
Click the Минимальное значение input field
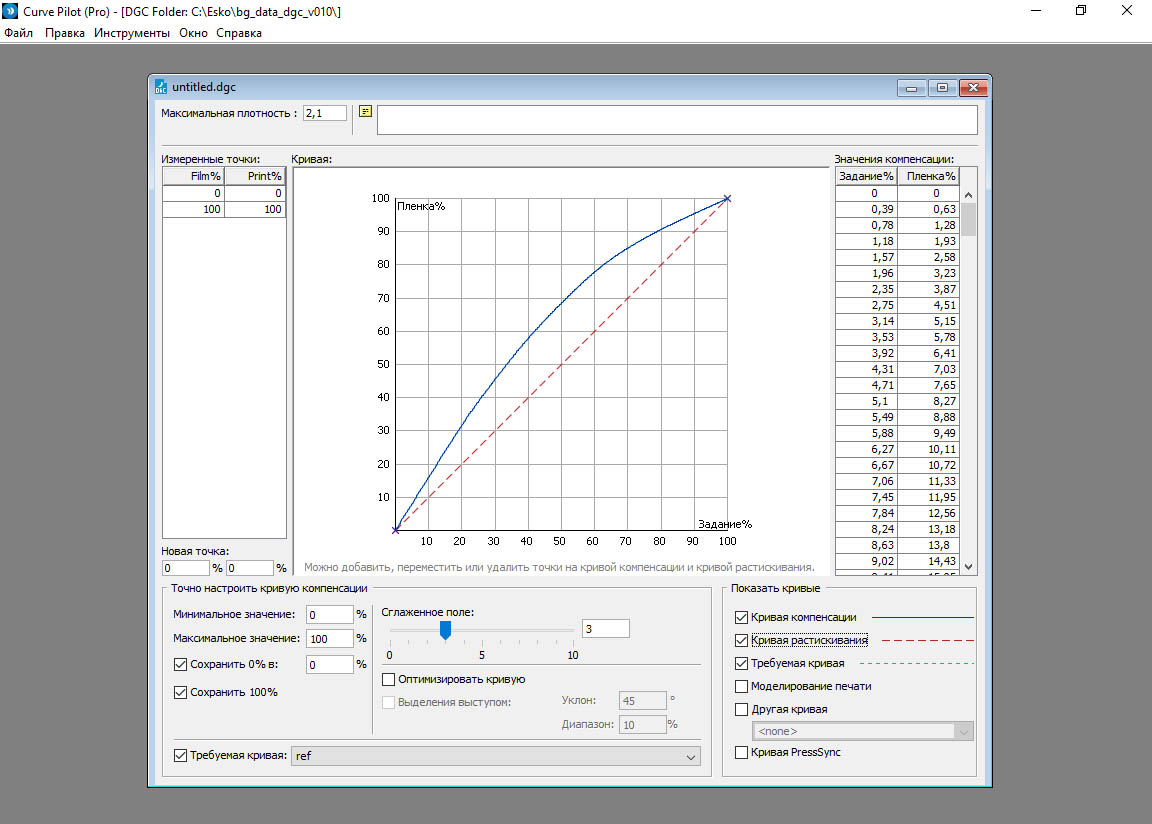tap(330, 614)
